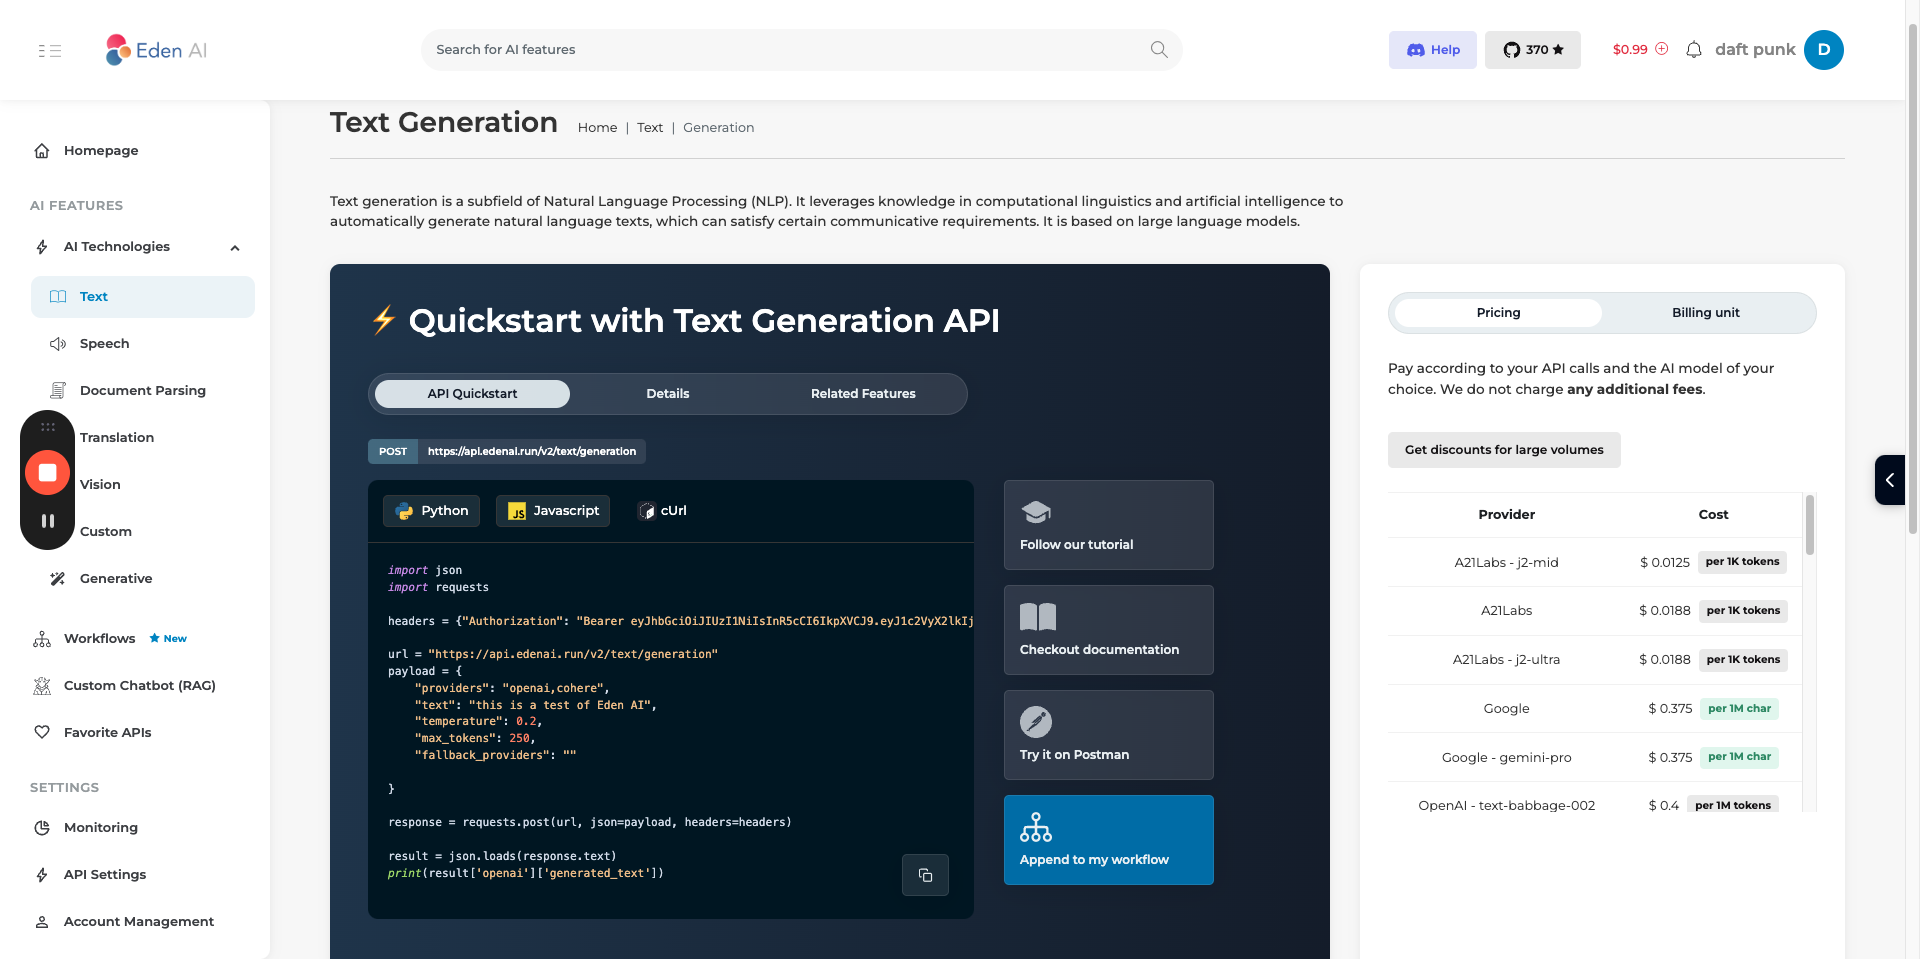Switch to the Pricing toggle
The image size is (1920, 959).
tap(1498, 313)
